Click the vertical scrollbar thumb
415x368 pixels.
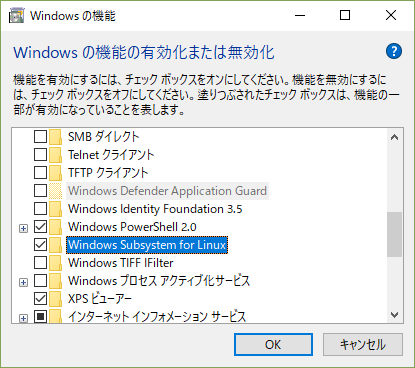point(395,234)
